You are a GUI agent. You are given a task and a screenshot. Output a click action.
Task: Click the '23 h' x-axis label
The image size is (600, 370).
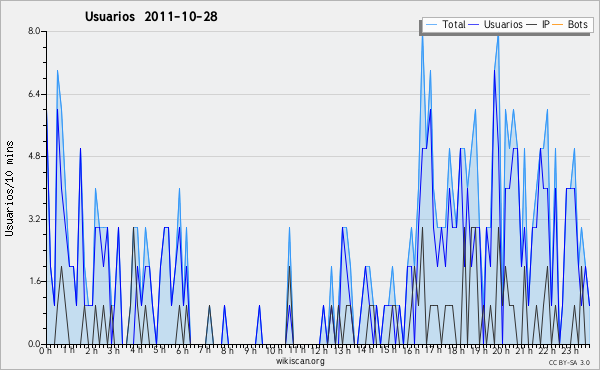coord(570,350)
